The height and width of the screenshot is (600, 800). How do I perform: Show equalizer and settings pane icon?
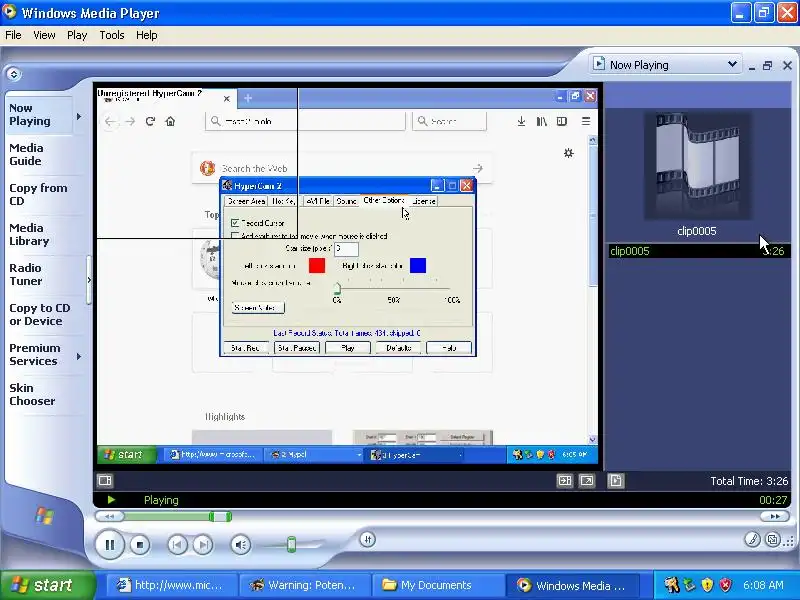point(105,481)
